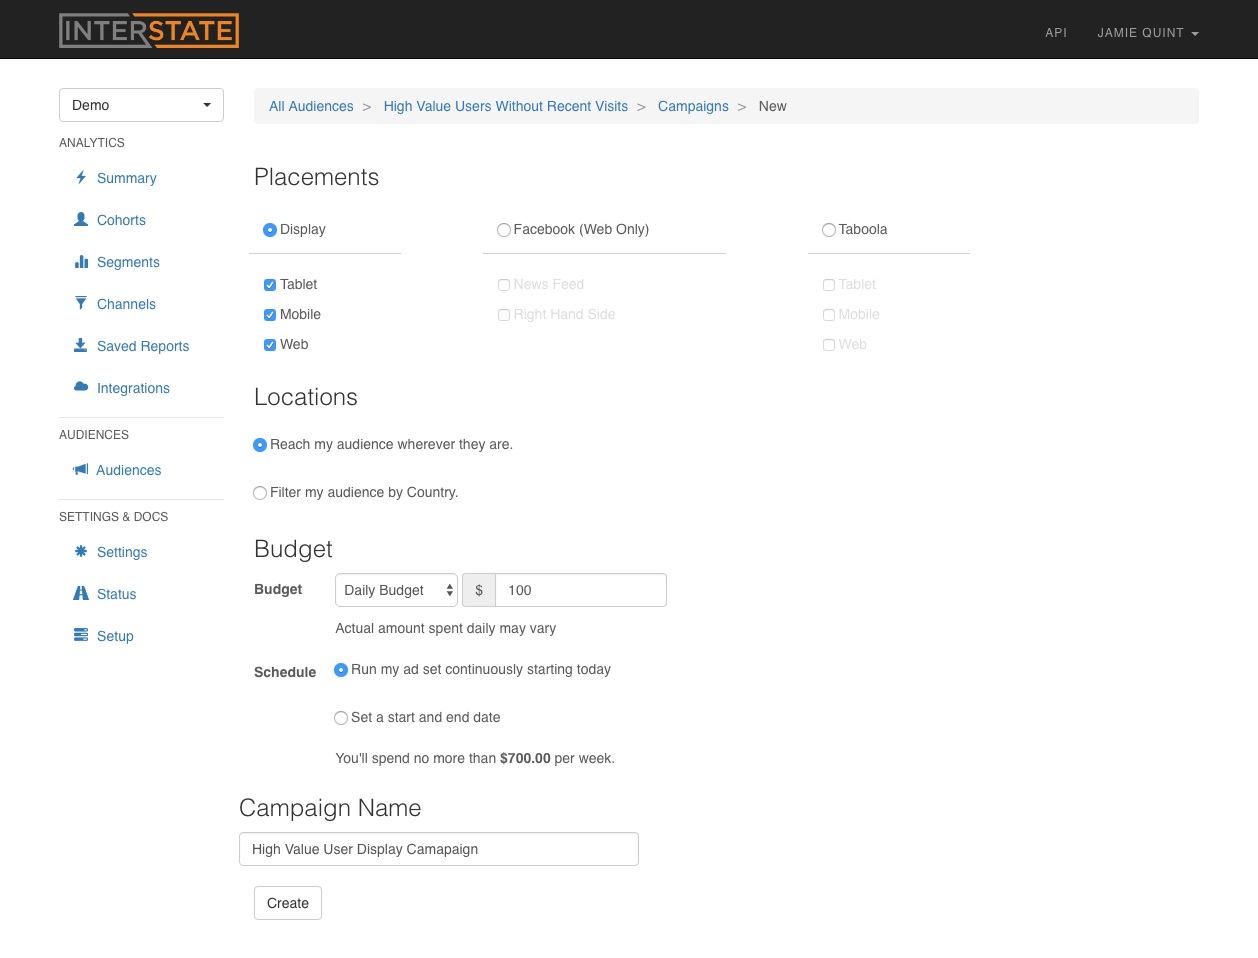Select the Taboola placement option
Image resolution: width=1258 pixels, height=958 pixels.
point(829,230)
